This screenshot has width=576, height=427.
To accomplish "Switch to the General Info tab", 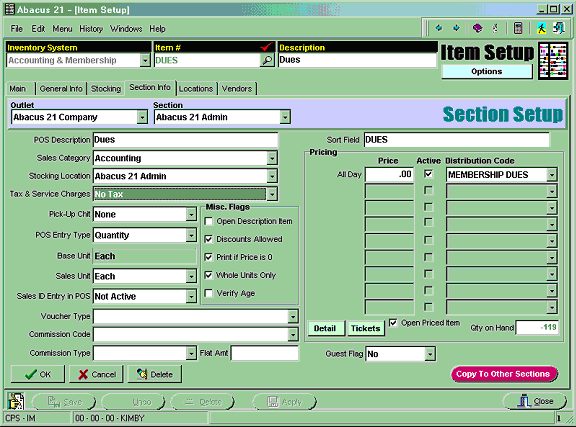I will click(61, 89).
